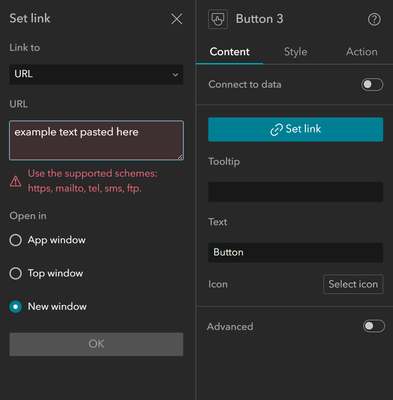Confirm with the OK button

click(x=96, y=344)
